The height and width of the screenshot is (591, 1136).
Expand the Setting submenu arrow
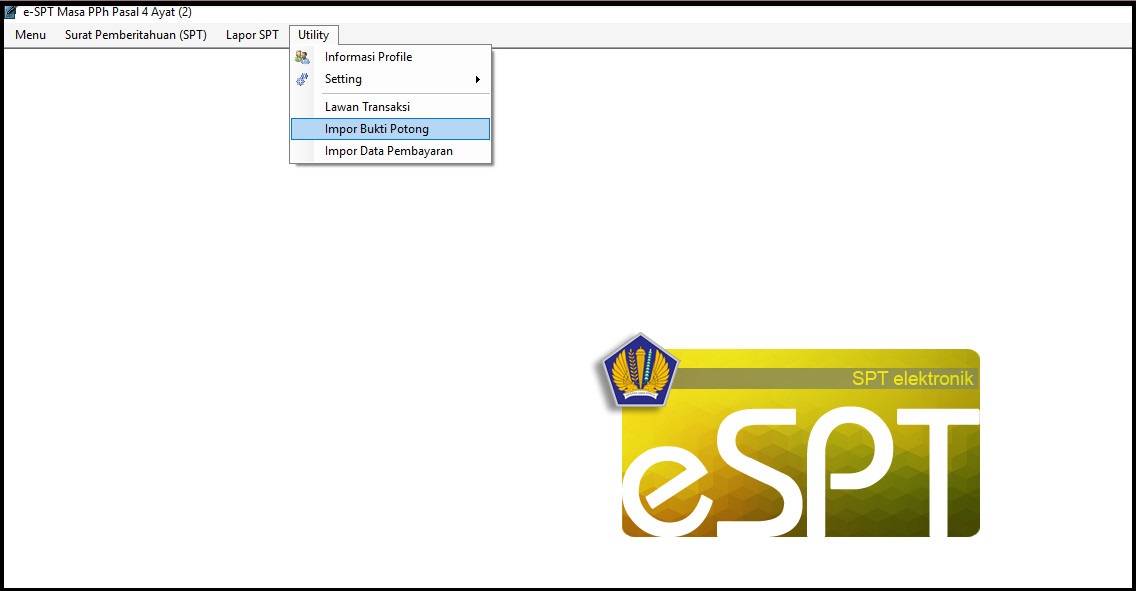tap(477, 80)
